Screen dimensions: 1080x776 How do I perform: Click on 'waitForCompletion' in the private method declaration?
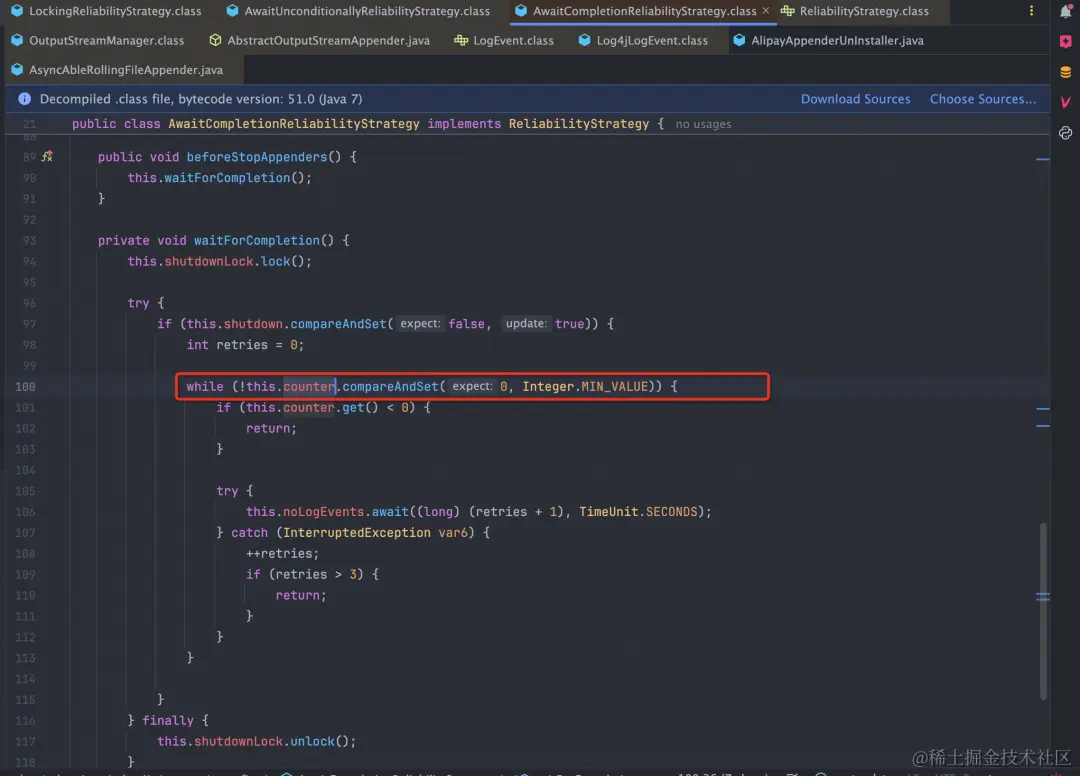point(256,240)
